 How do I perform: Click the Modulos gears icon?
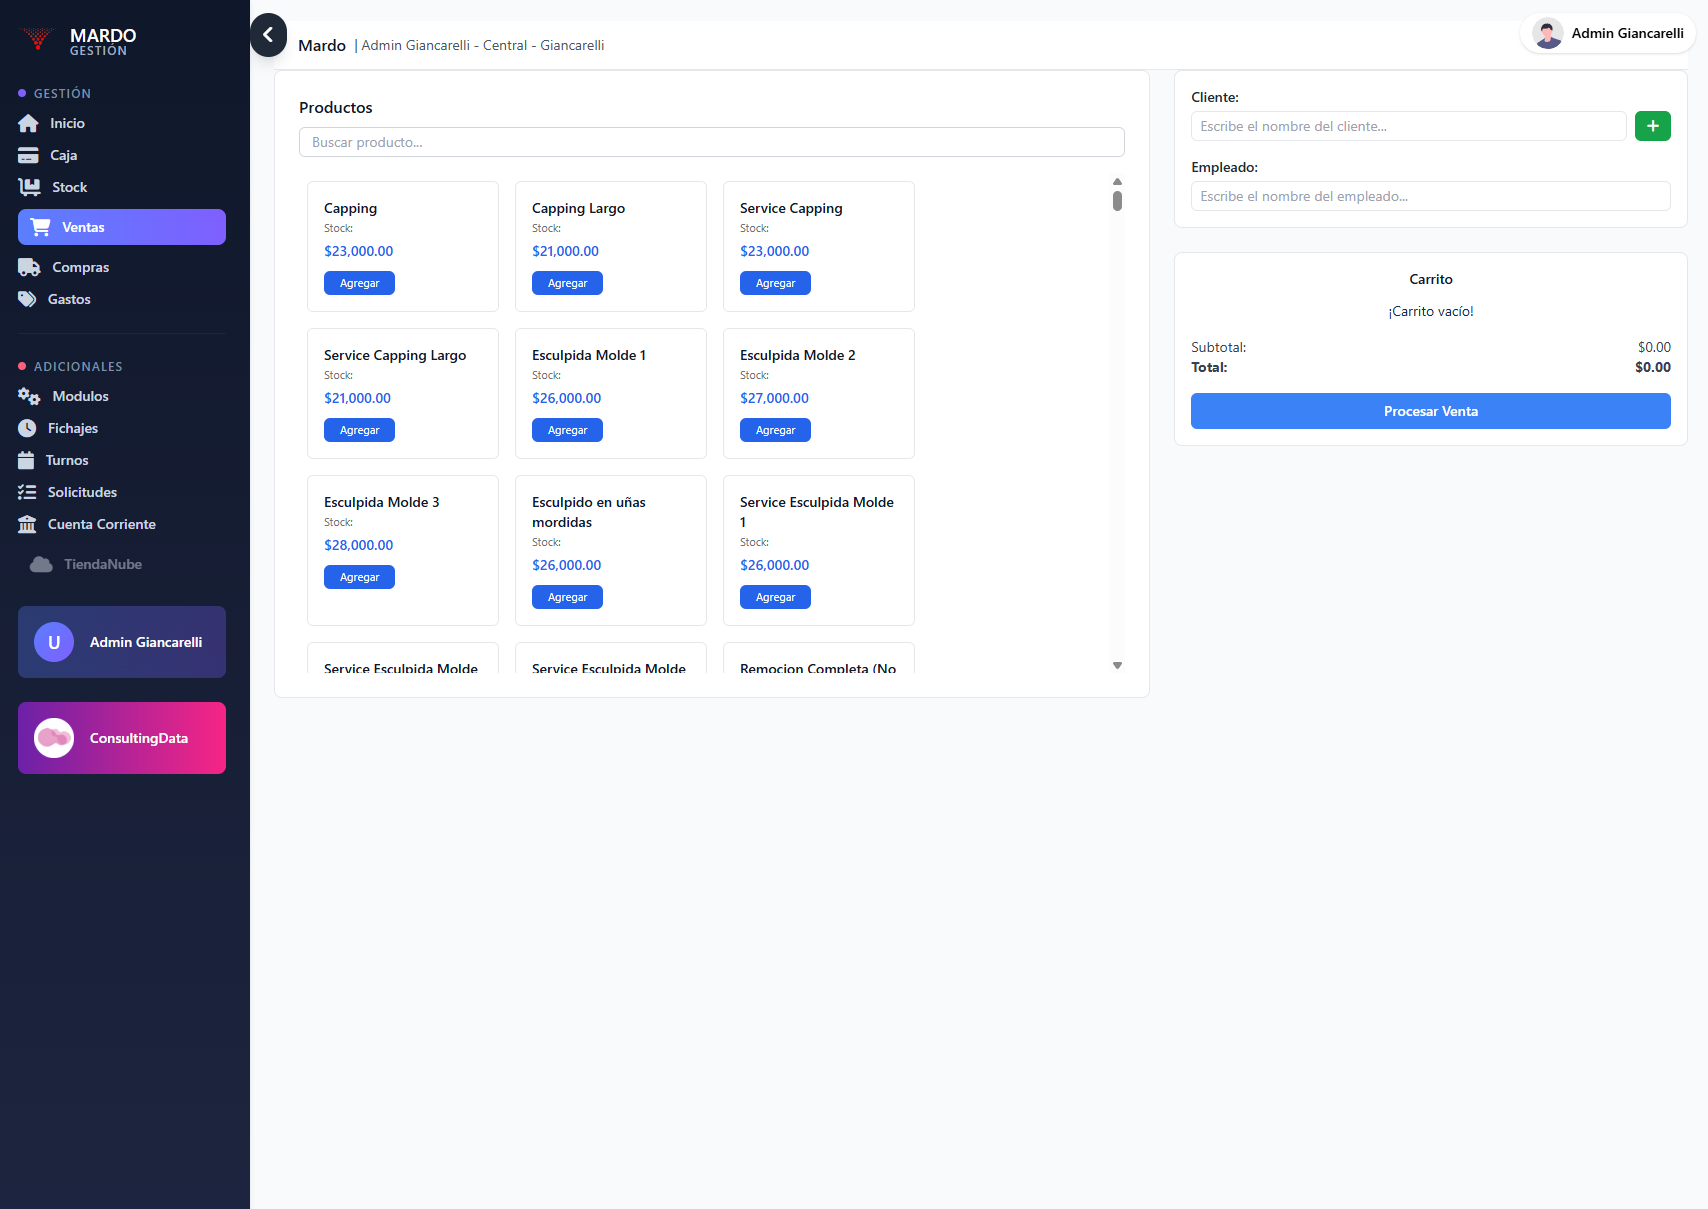tap(29, 396)
